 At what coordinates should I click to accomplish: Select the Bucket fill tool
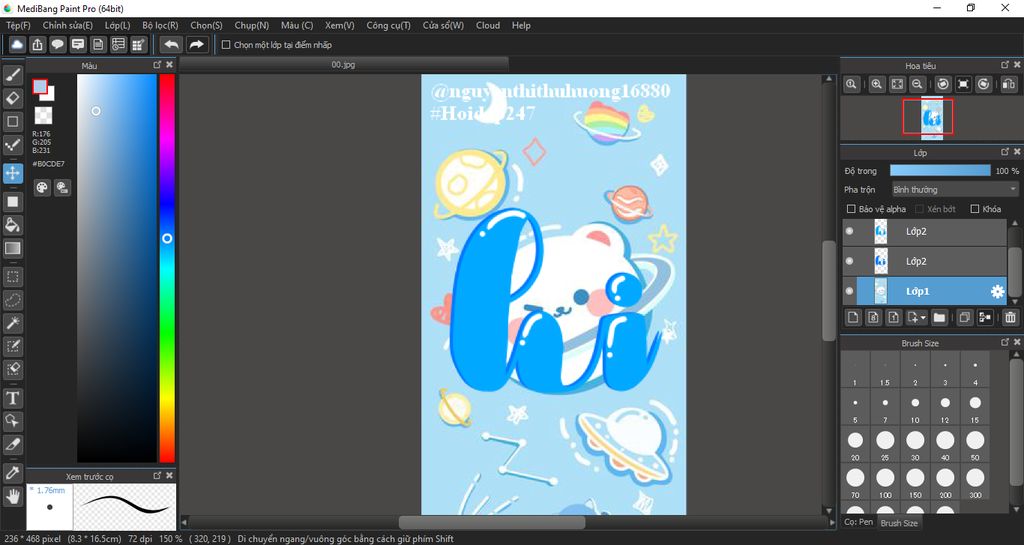[x=12, y=225]
